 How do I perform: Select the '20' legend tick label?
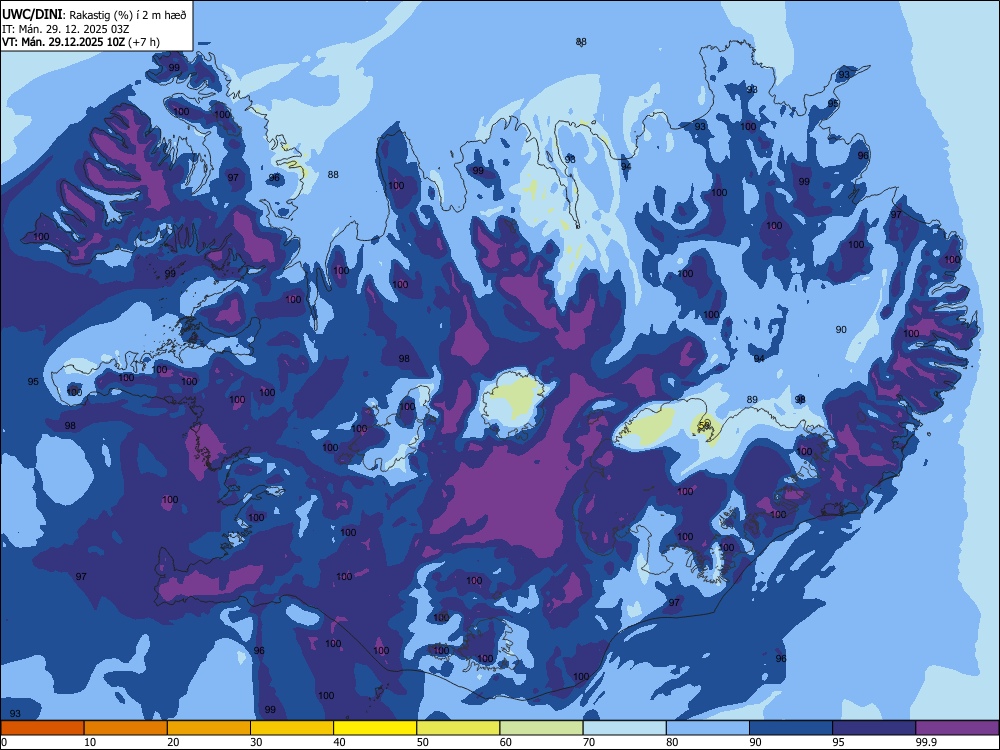click(173, 742)
